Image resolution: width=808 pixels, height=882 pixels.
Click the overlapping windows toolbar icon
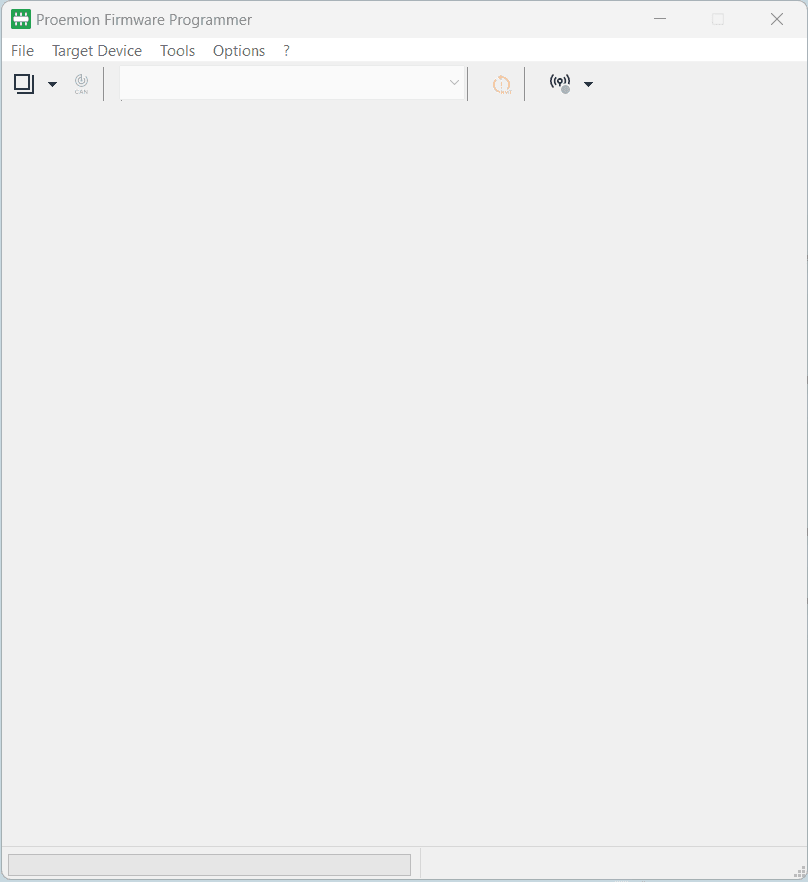[24, 84]
